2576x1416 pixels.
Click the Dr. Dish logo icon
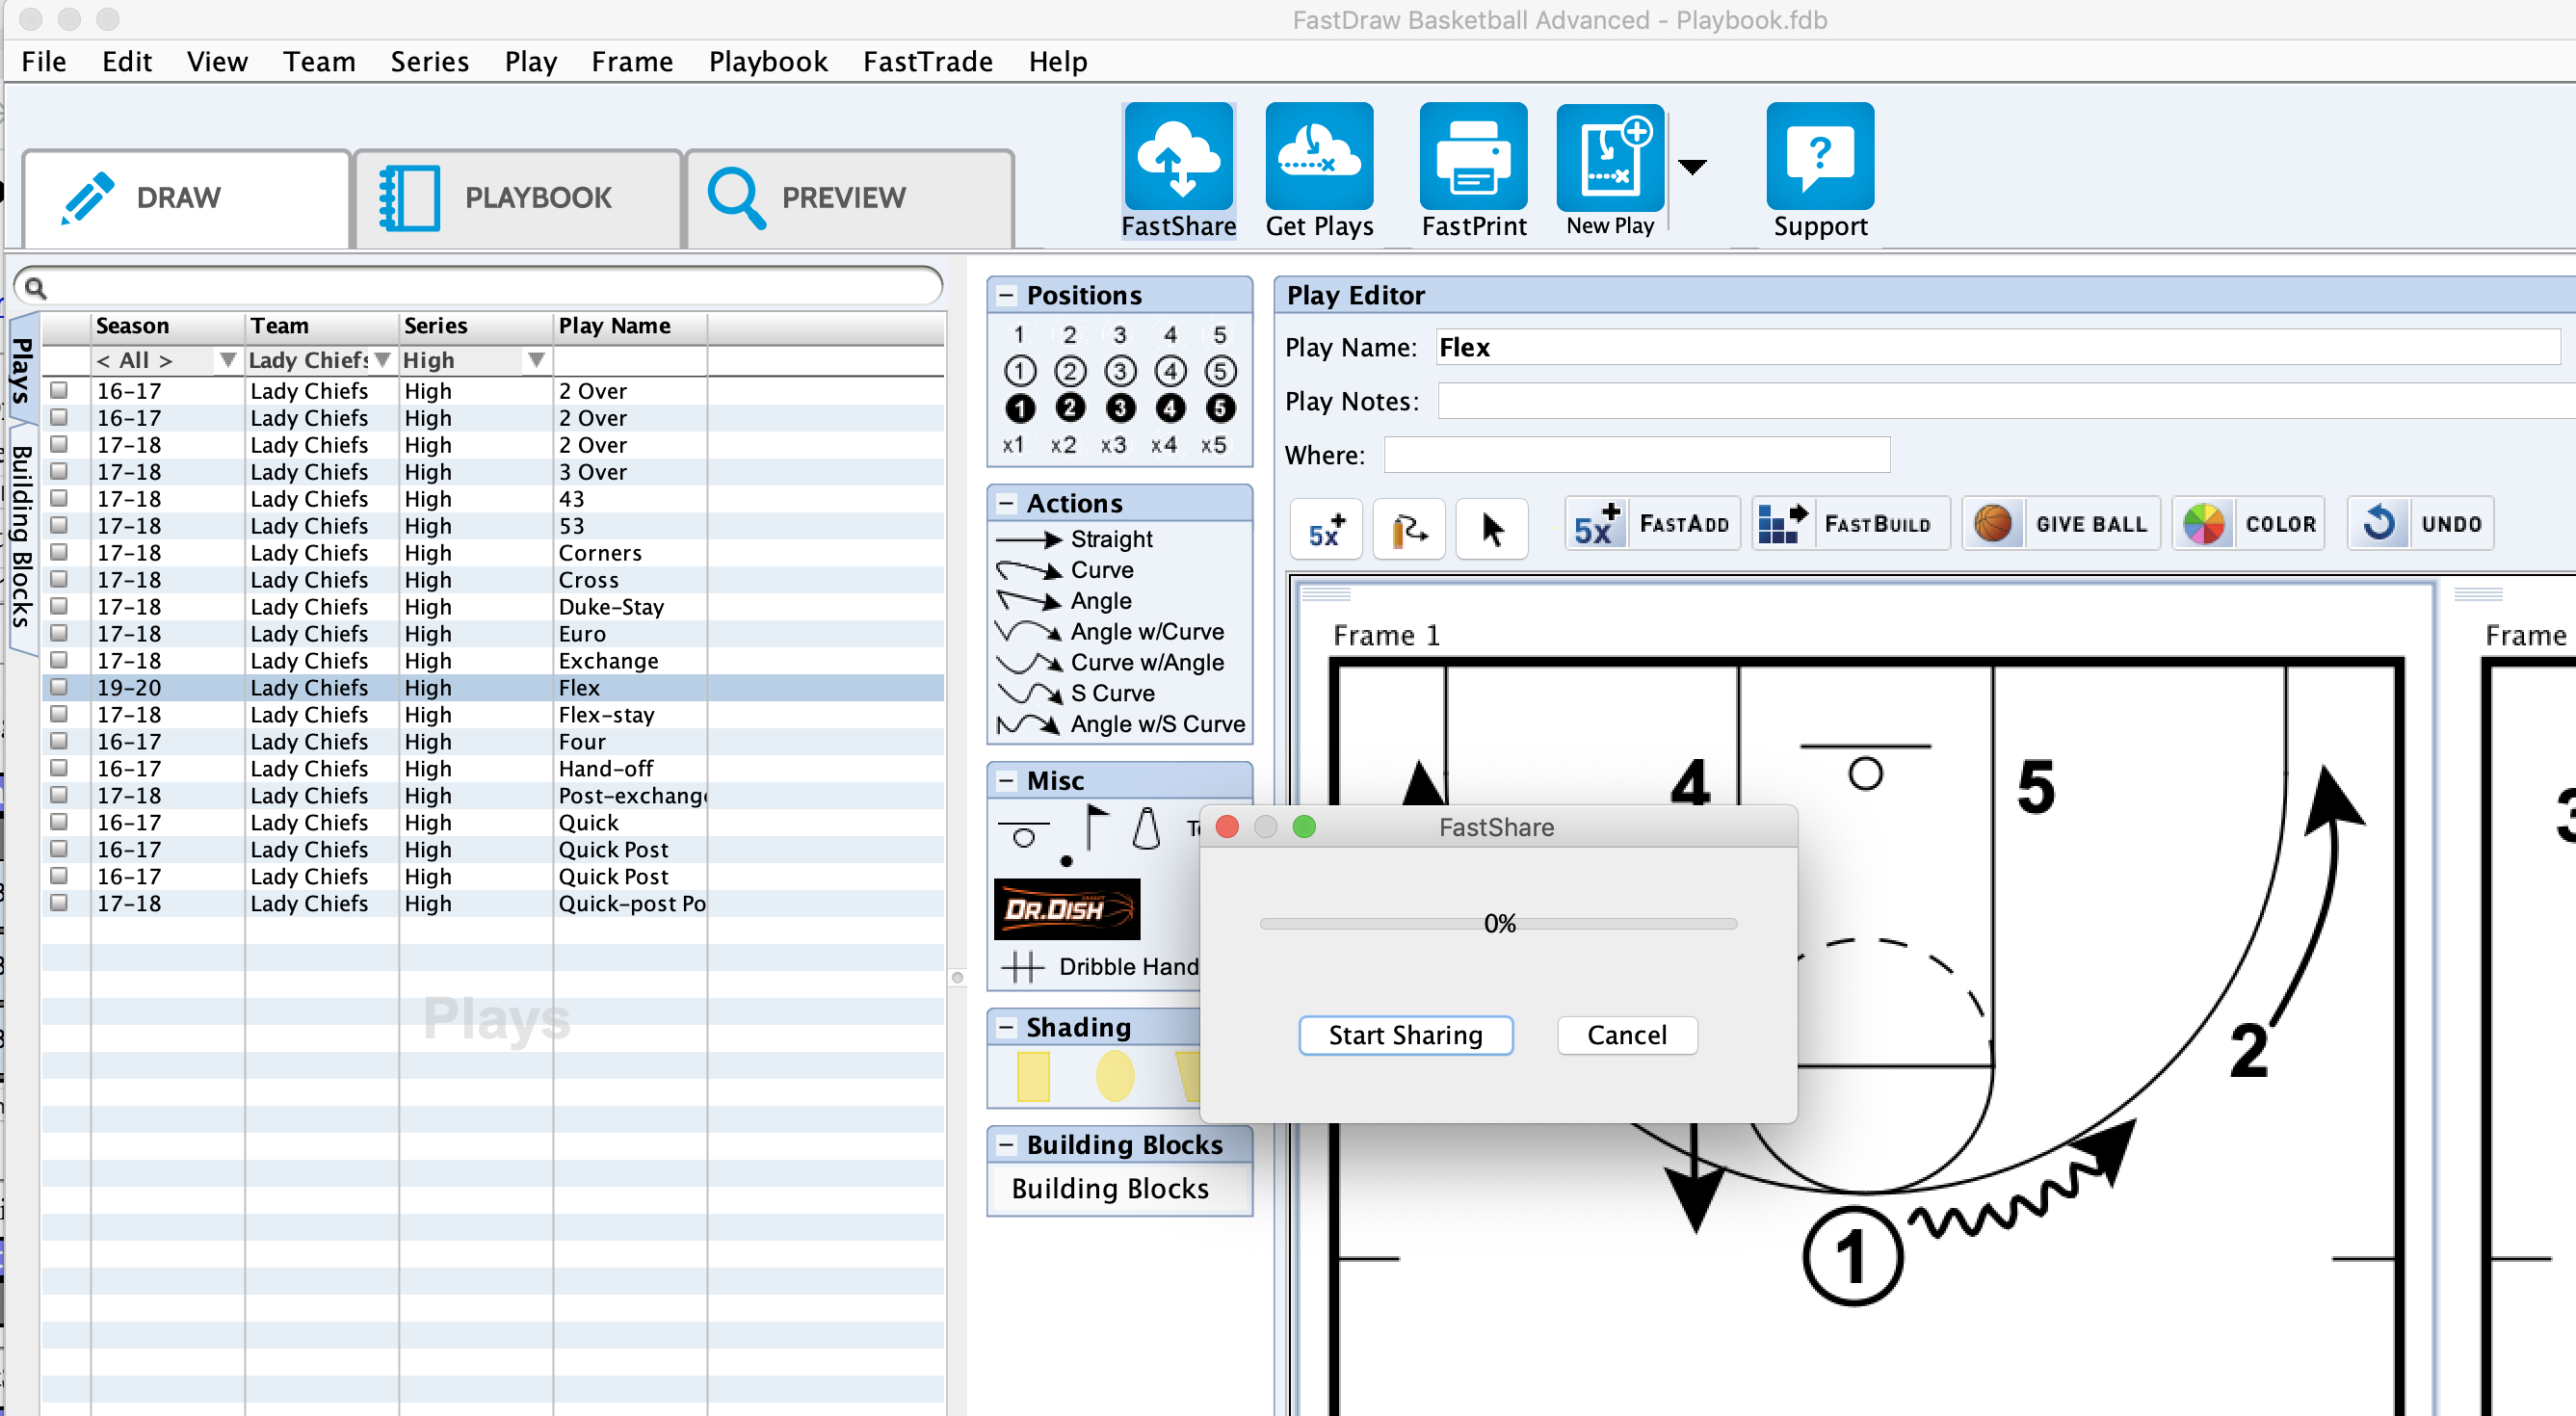click(1066, 909)
